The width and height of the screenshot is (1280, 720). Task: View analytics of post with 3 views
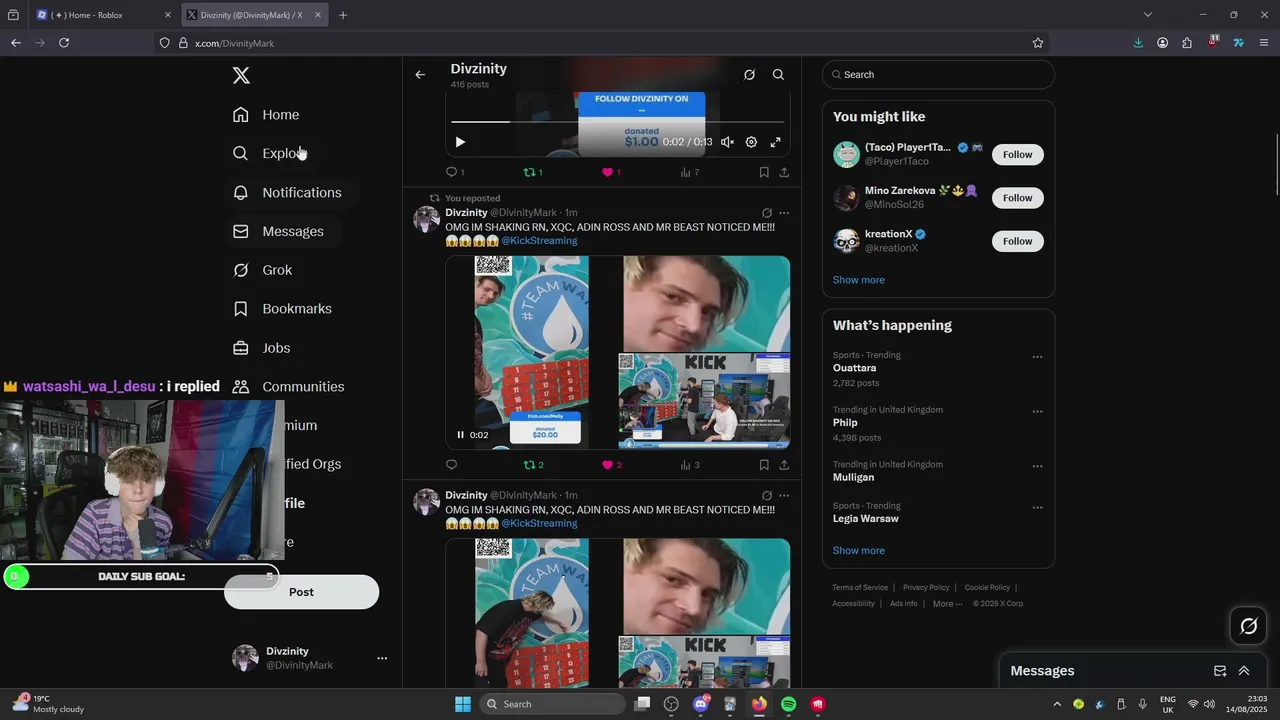[689, 465]
